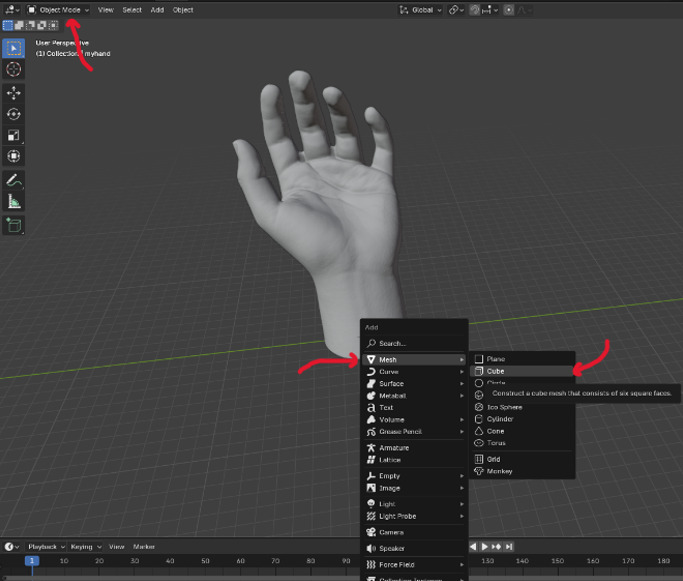683x581 pixels.
Task: Open snapping options dropdown
Action: tap(490, 10)
